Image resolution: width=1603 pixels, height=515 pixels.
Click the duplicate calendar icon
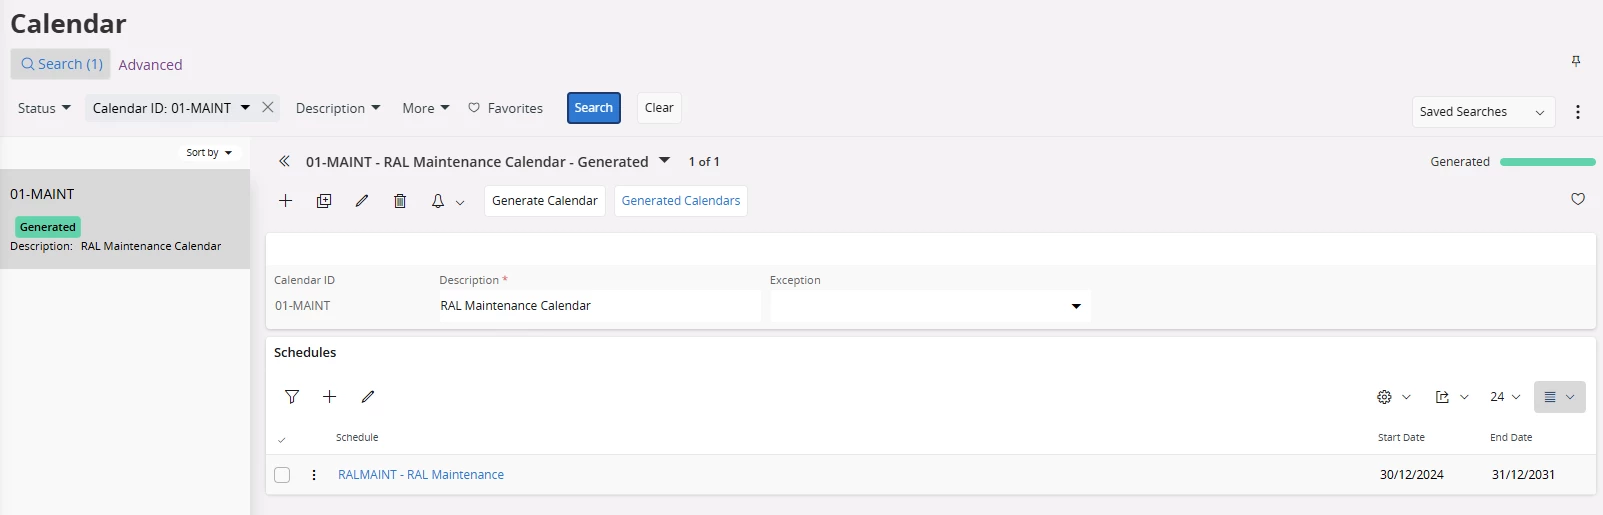pos(324,201)
